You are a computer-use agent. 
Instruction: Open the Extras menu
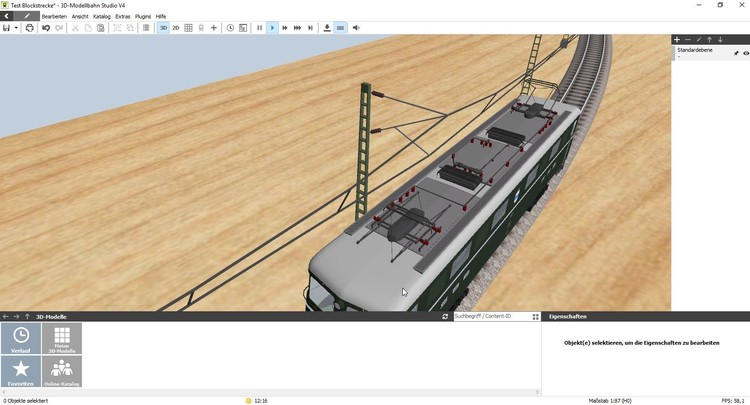122,16
